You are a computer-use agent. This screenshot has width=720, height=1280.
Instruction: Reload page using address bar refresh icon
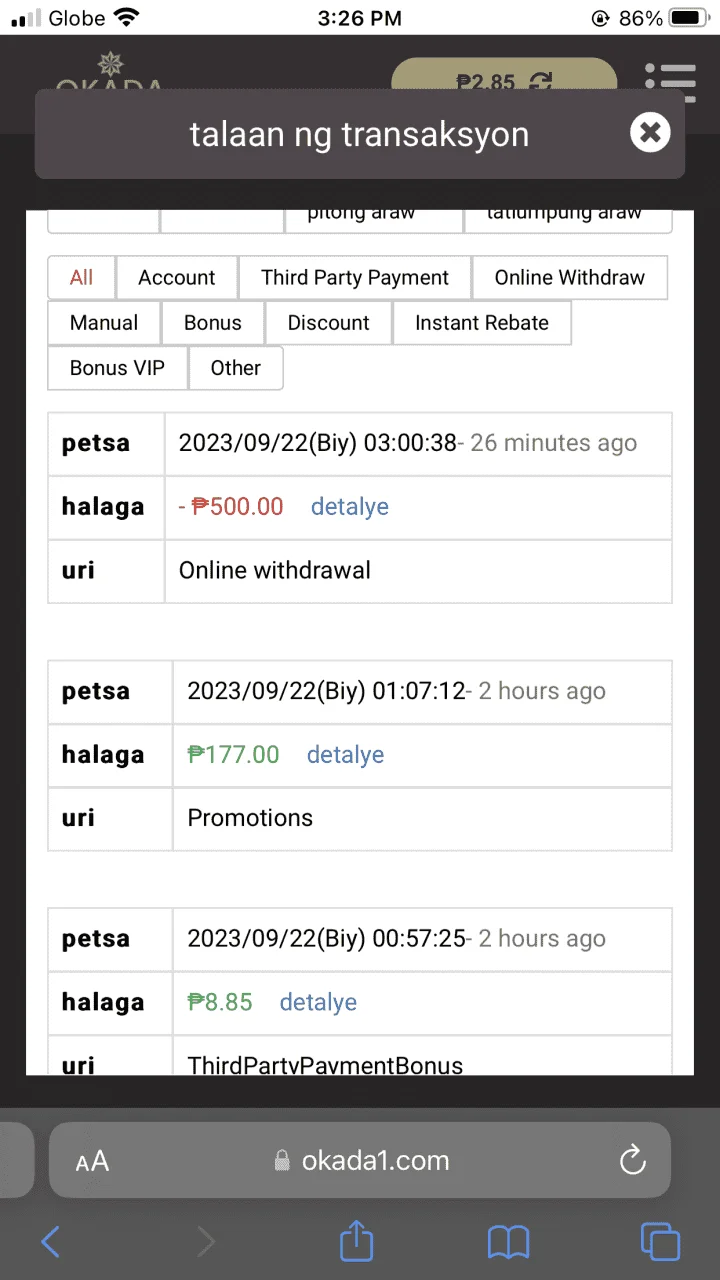coord(632,1160)
